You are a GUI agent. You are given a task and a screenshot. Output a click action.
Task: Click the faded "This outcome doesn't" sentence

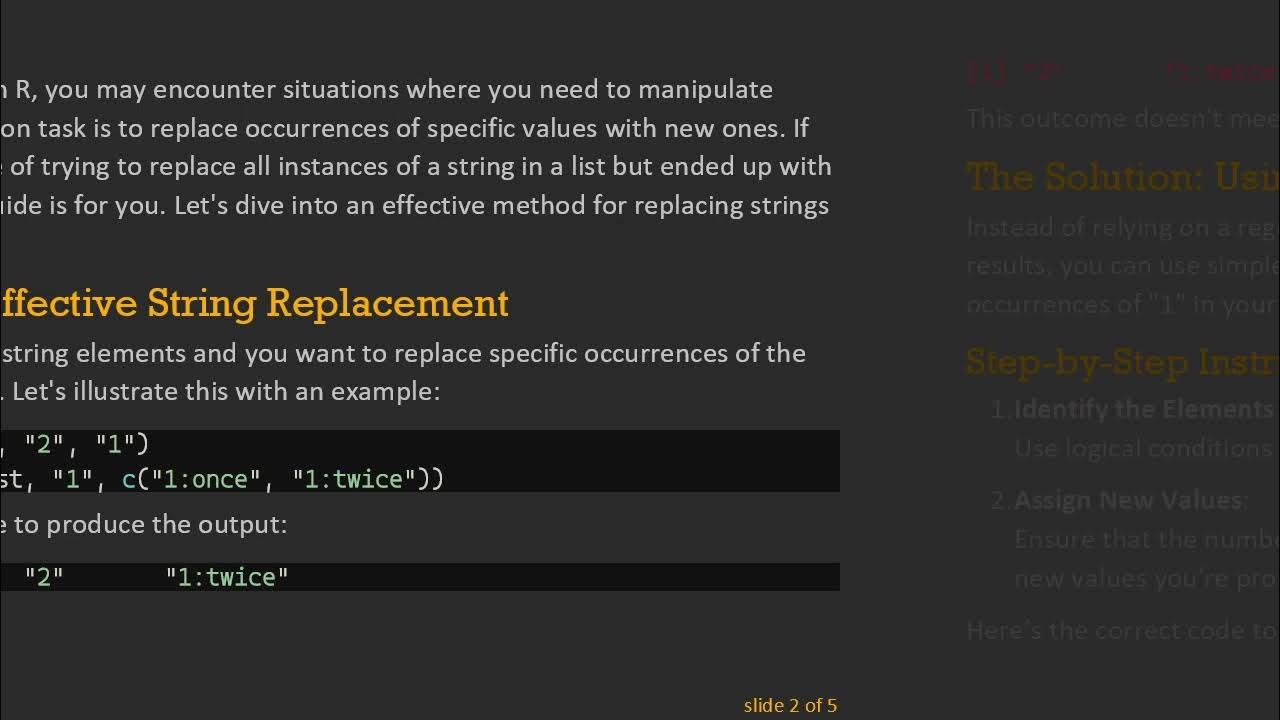[x=1122, y=118]
